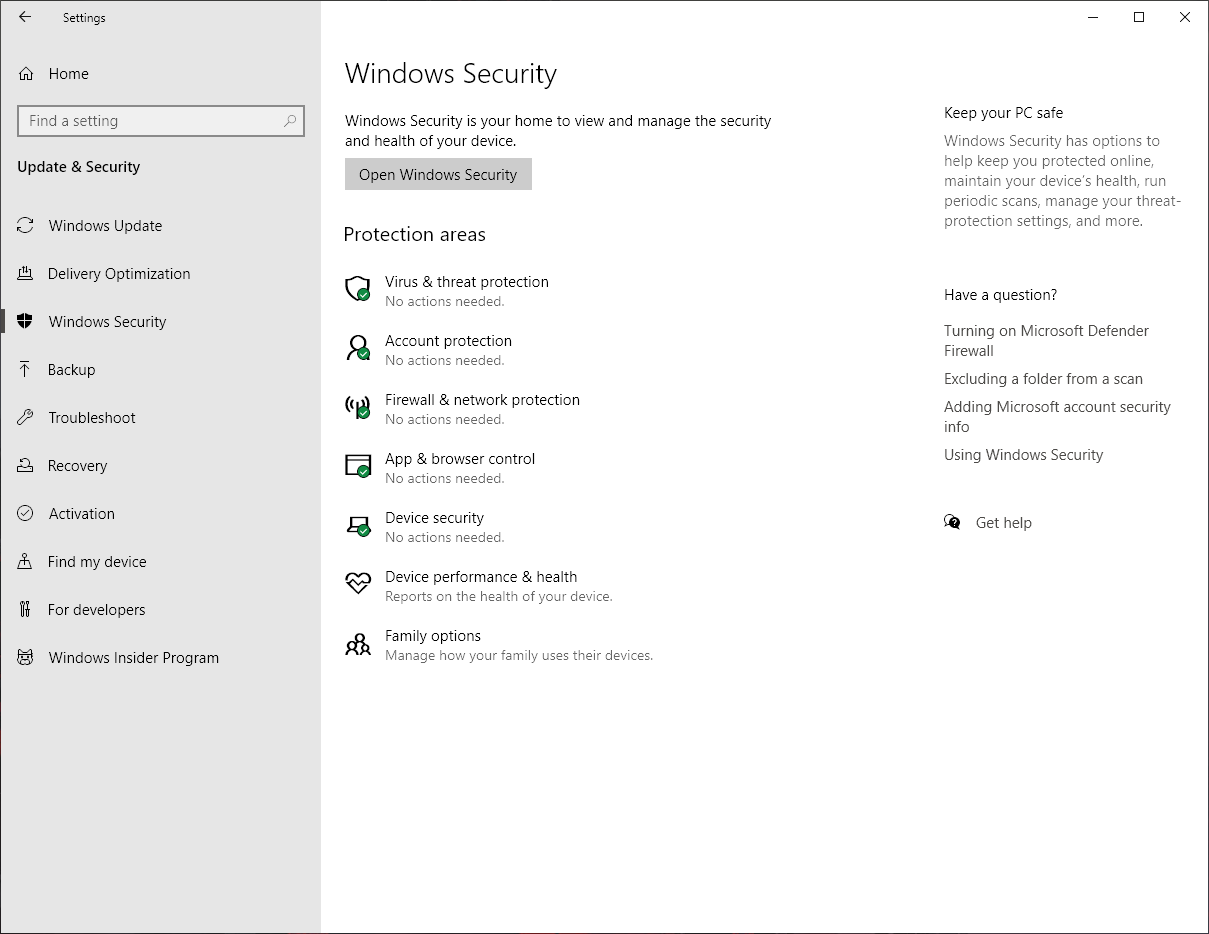This screenshot has height=934, width=1209.
Task: Click the App & browser control window icon
Action: [358, 467]
